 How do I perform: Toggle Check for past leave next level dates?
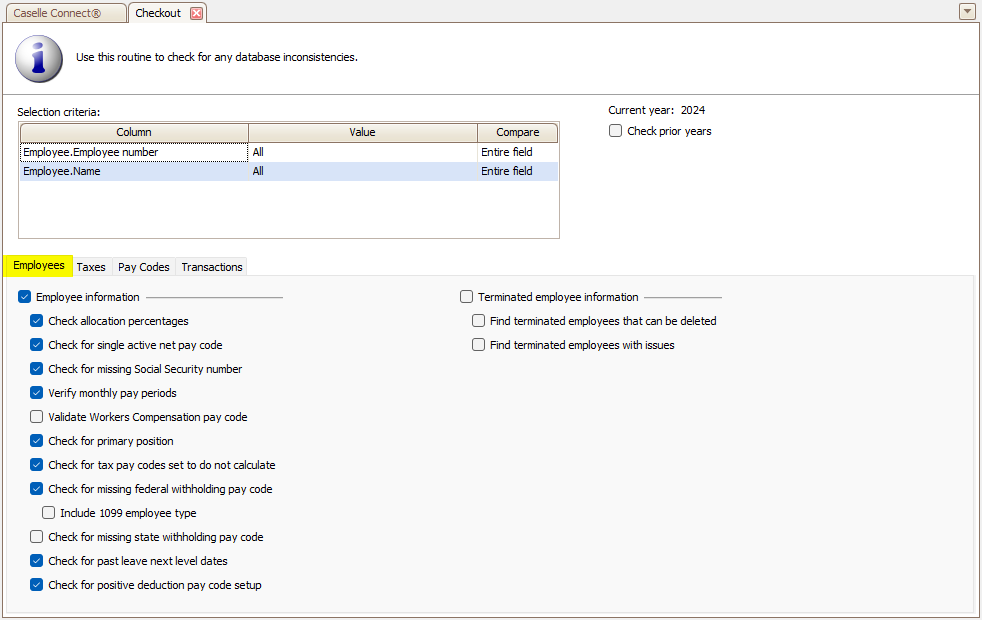36,561
